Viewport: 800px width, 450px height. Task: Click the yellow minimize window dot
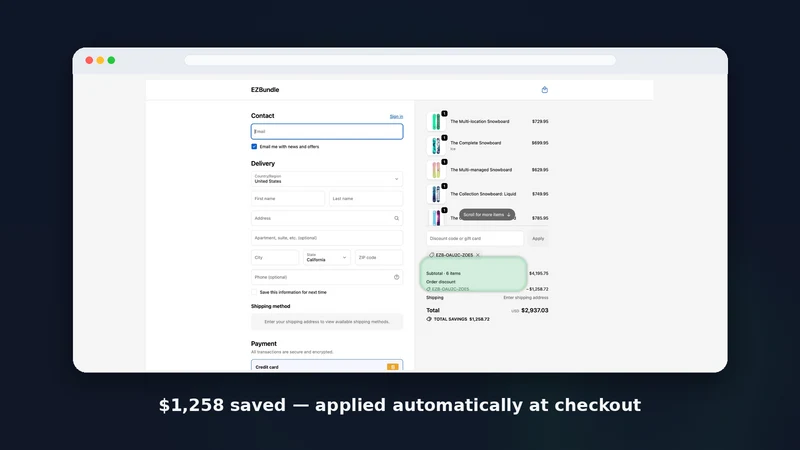pos(101,60)
